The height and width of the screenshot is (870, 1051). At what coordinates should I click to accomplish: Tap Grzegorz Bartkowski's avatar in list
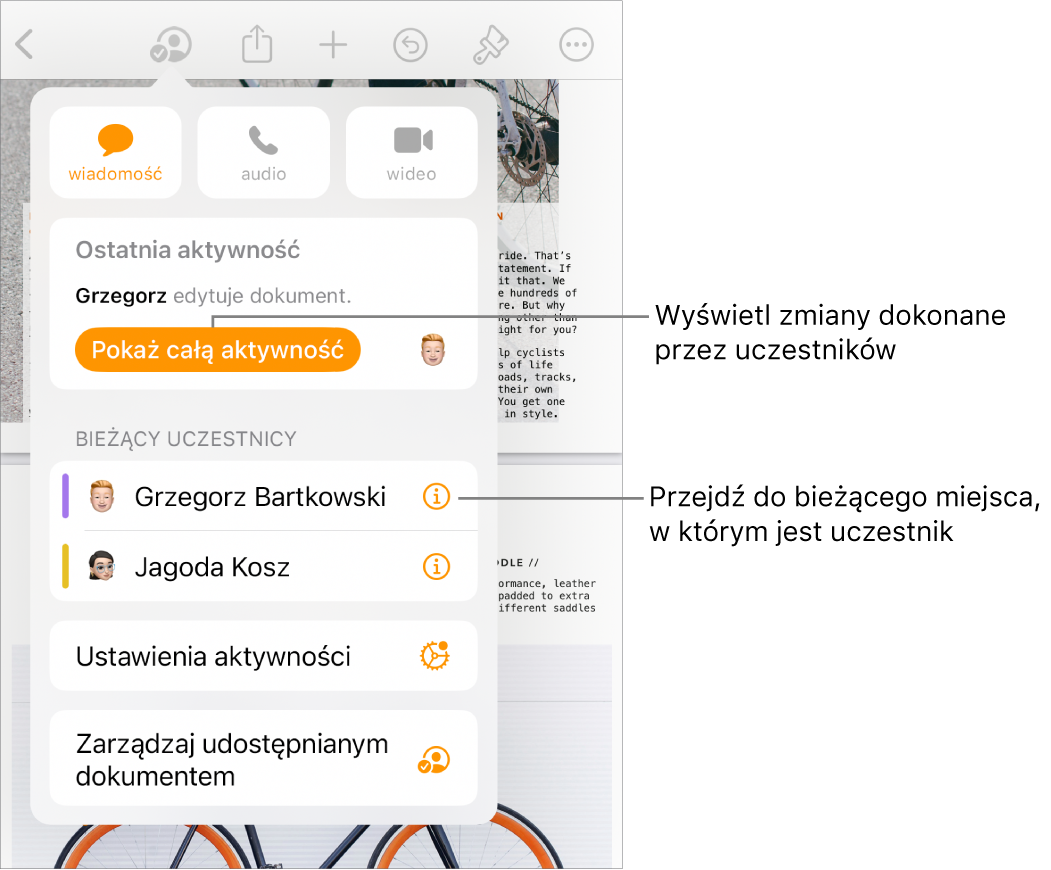coord(102,496)
